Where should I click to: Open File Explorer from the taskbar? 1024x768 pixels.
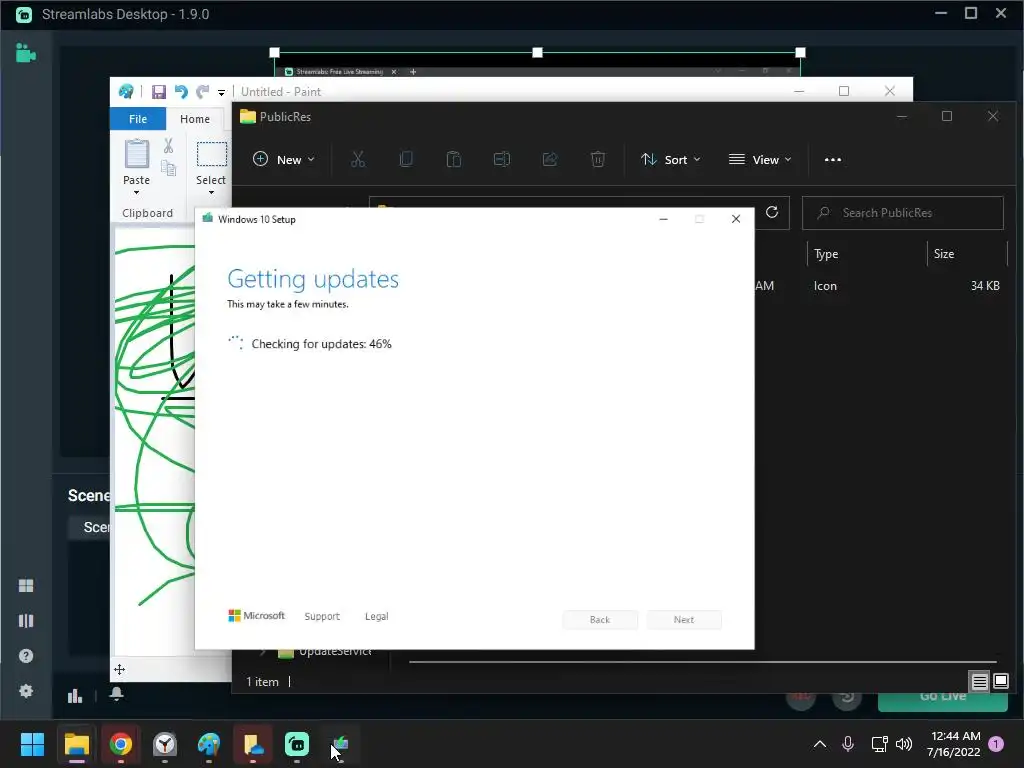tap(76, 744)
